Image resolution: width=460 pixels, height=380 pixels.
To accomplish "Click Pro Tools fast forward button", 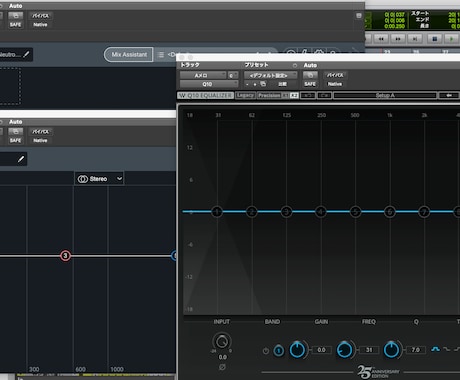I will 398,39.
